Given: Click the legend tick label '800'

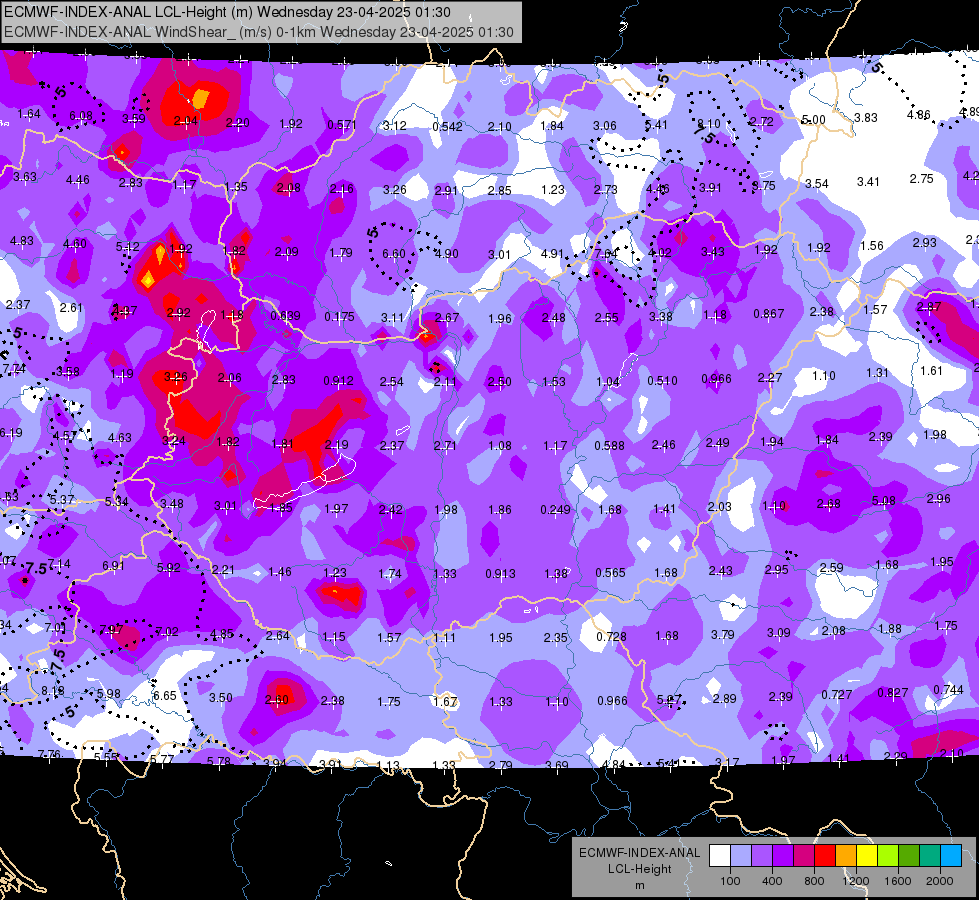Looking at the screenshot, I should coord(814,881).
